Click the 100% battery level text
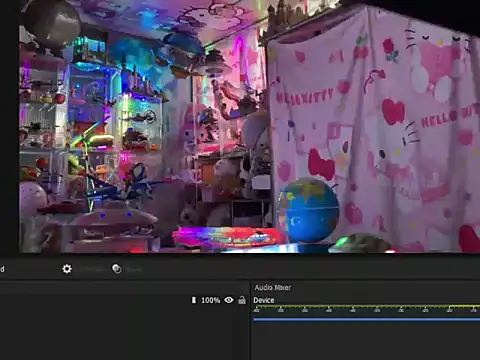The height and width of the screenshot is (360, 480). point(211,300)
